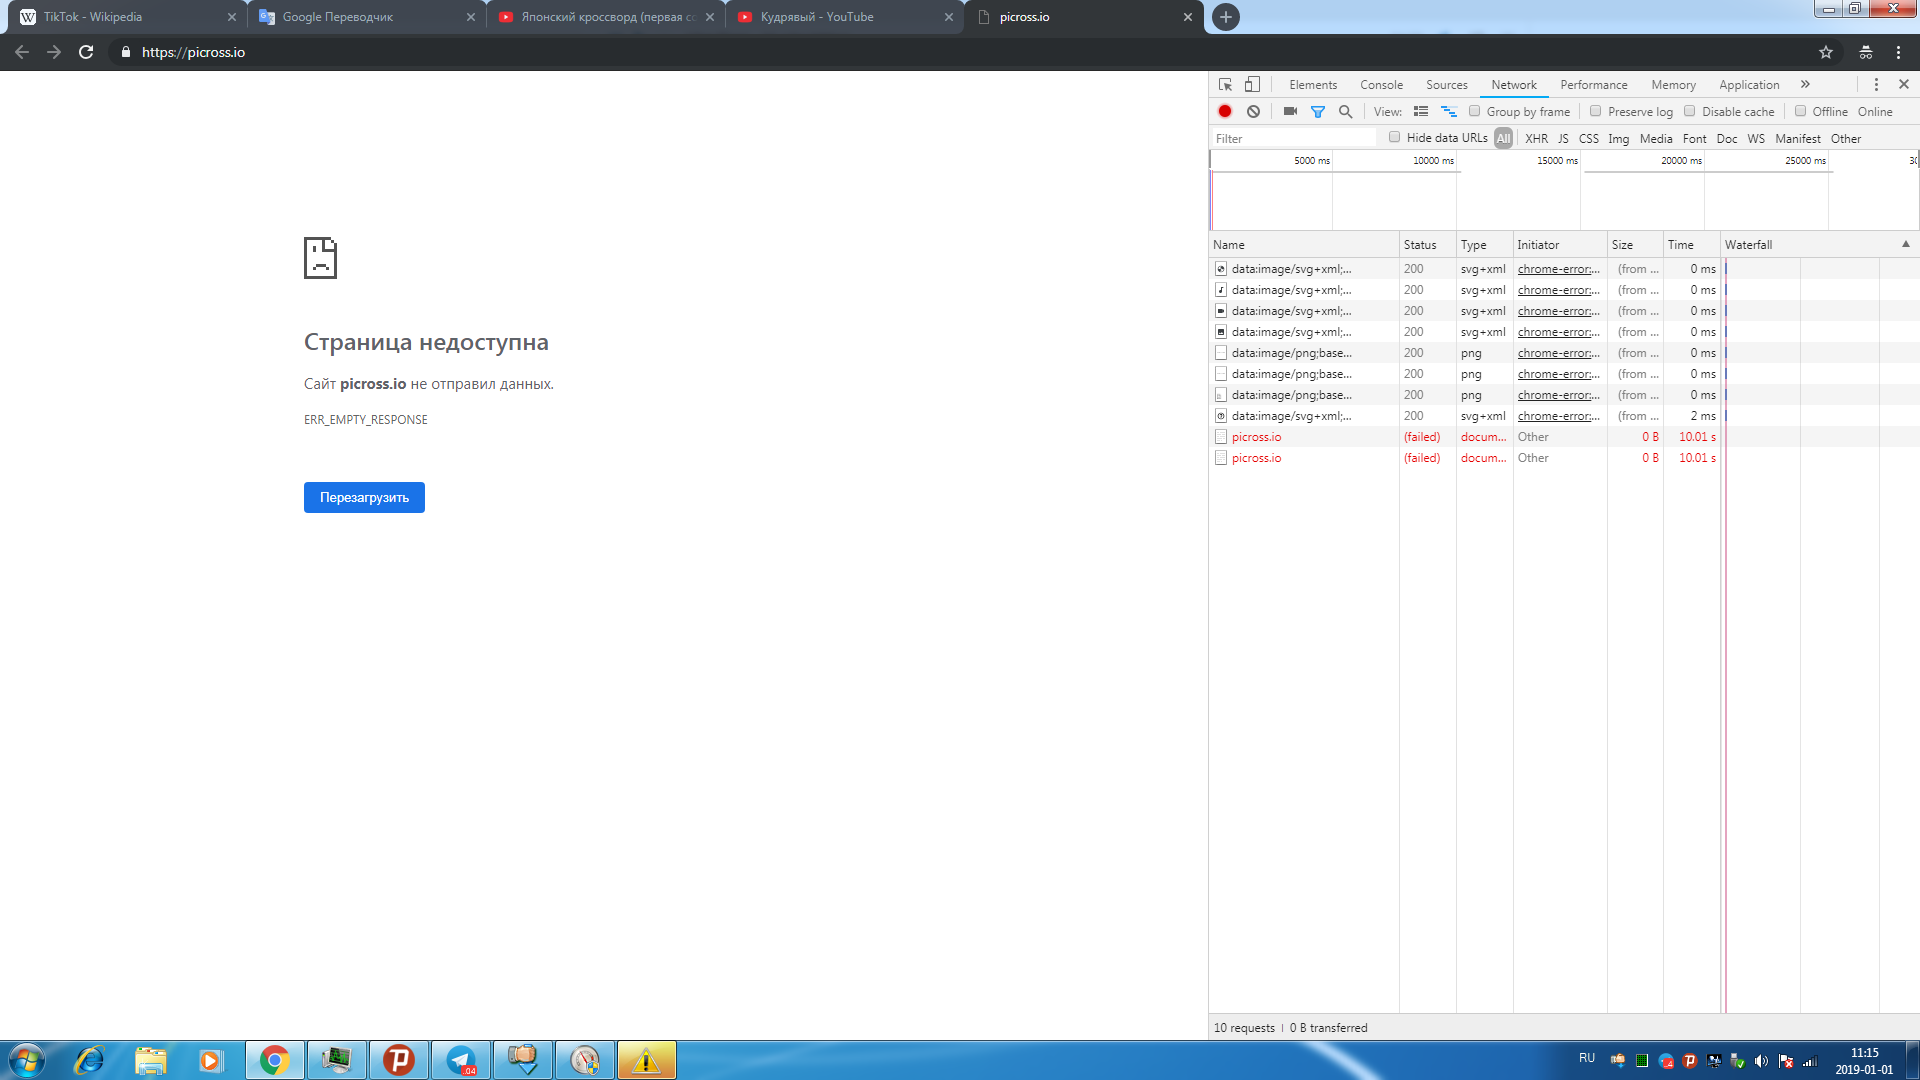
Task: Switch to the Sources tab
Action: click(1447, 85)
